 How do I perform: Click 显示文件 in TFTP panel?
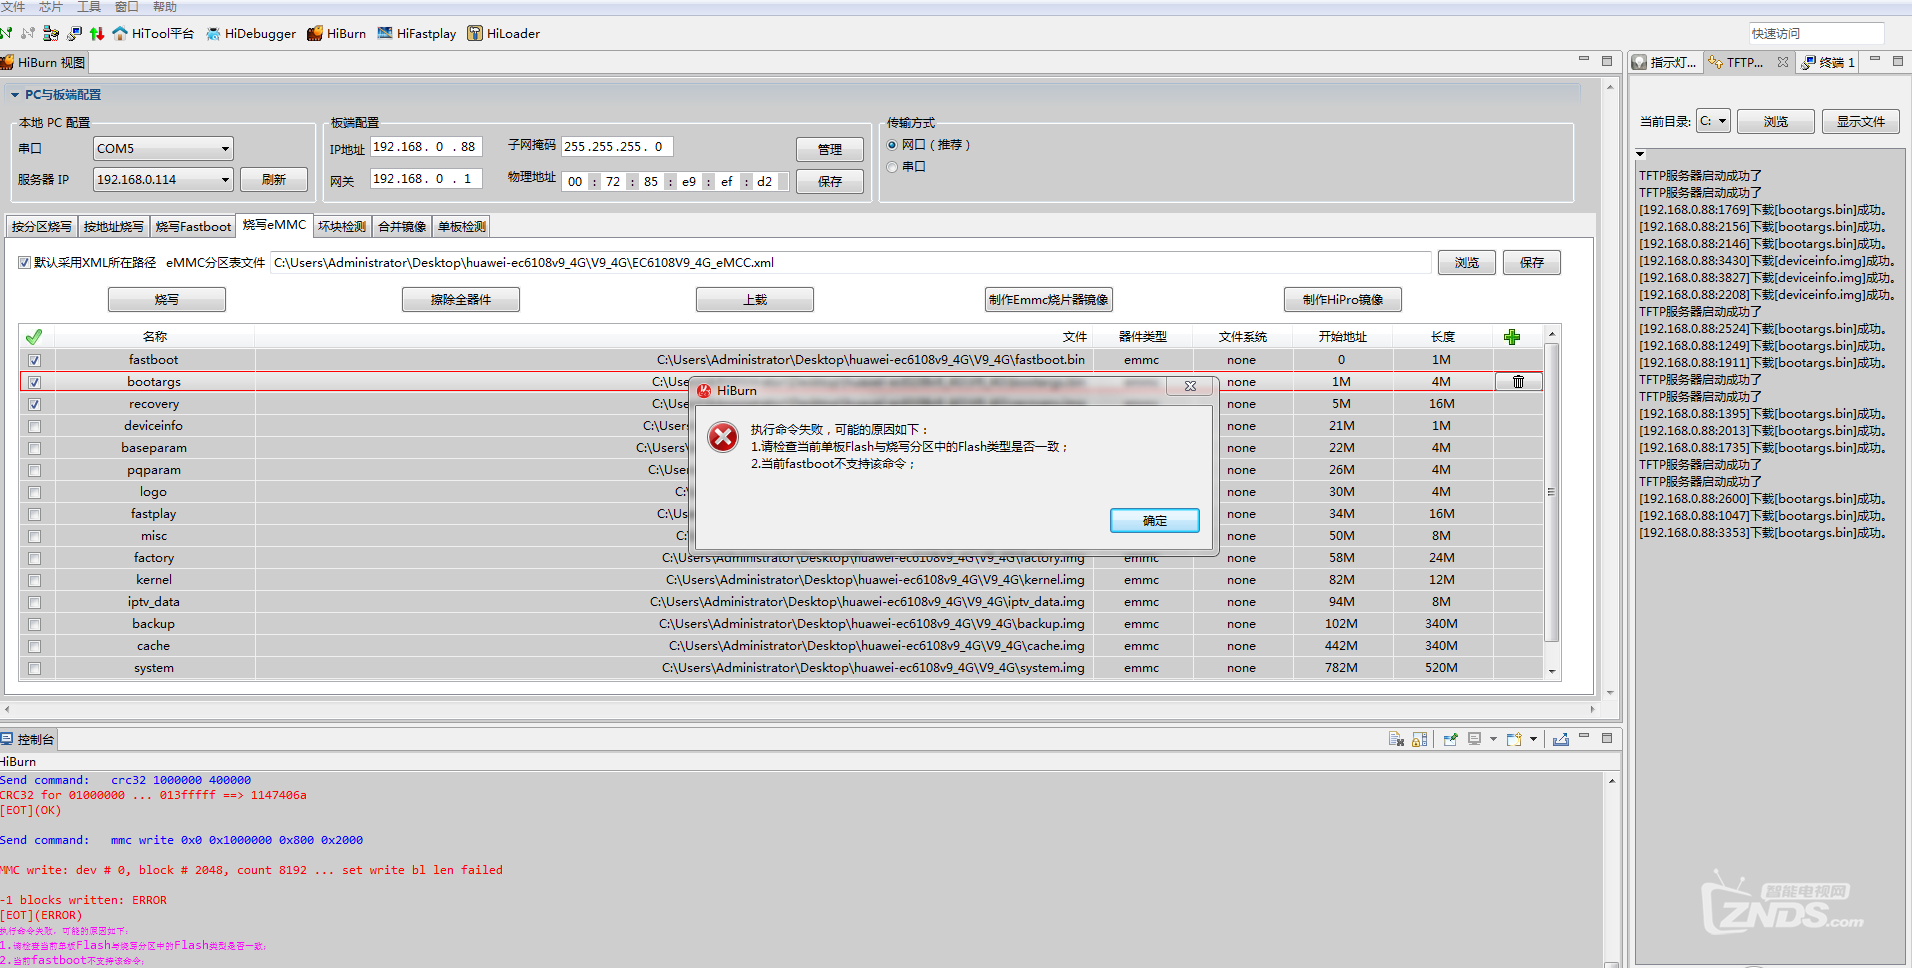(1861, 121)
